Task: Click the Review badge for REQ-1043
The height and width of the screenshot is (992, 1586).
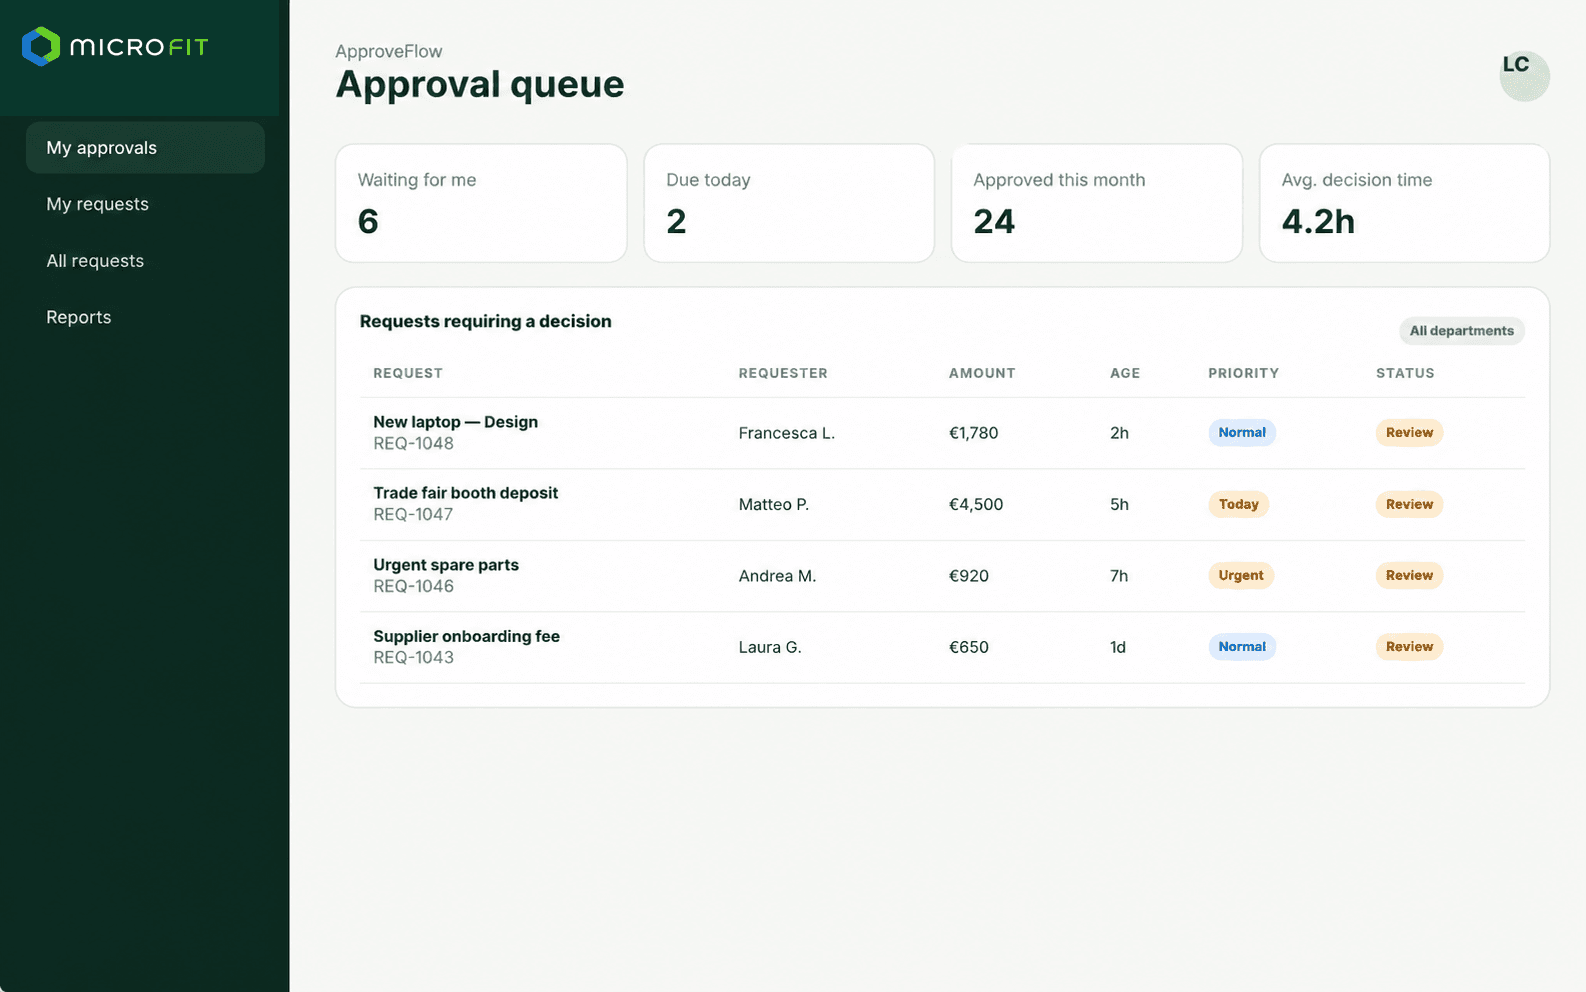Action: pos(1409,647)
